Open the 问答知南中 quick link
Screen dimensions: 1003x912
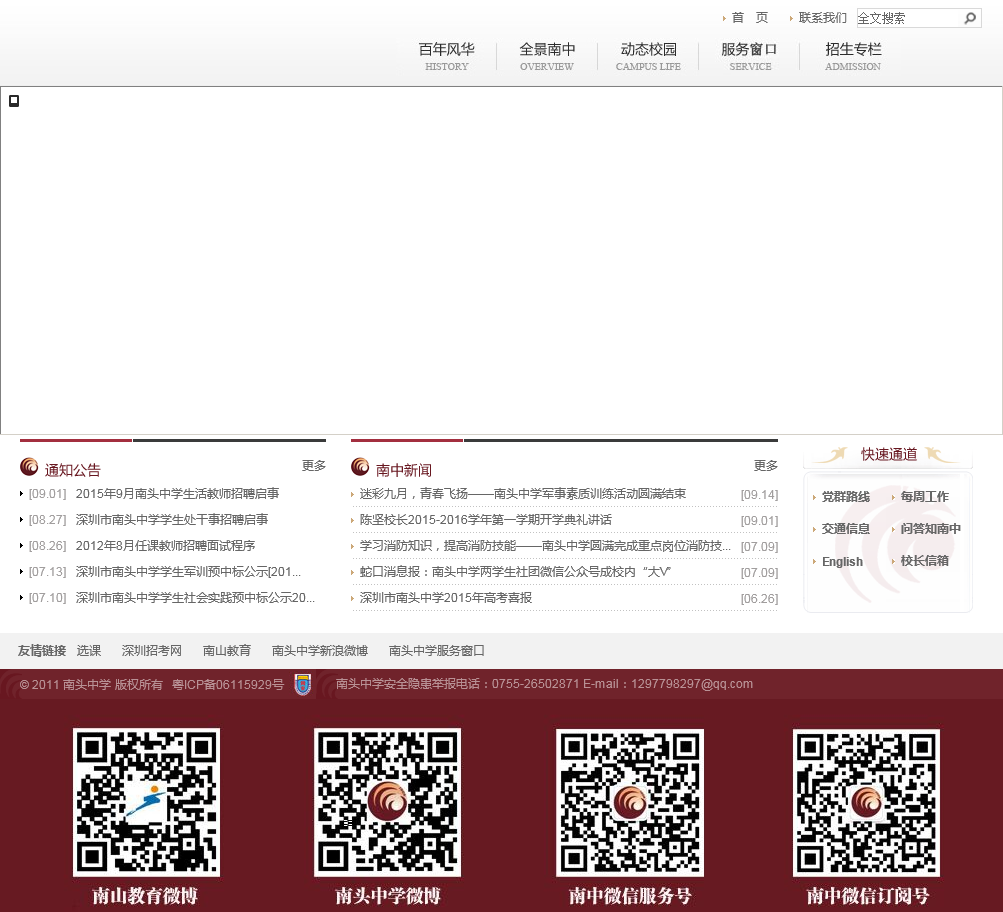(x=931, y=529)
